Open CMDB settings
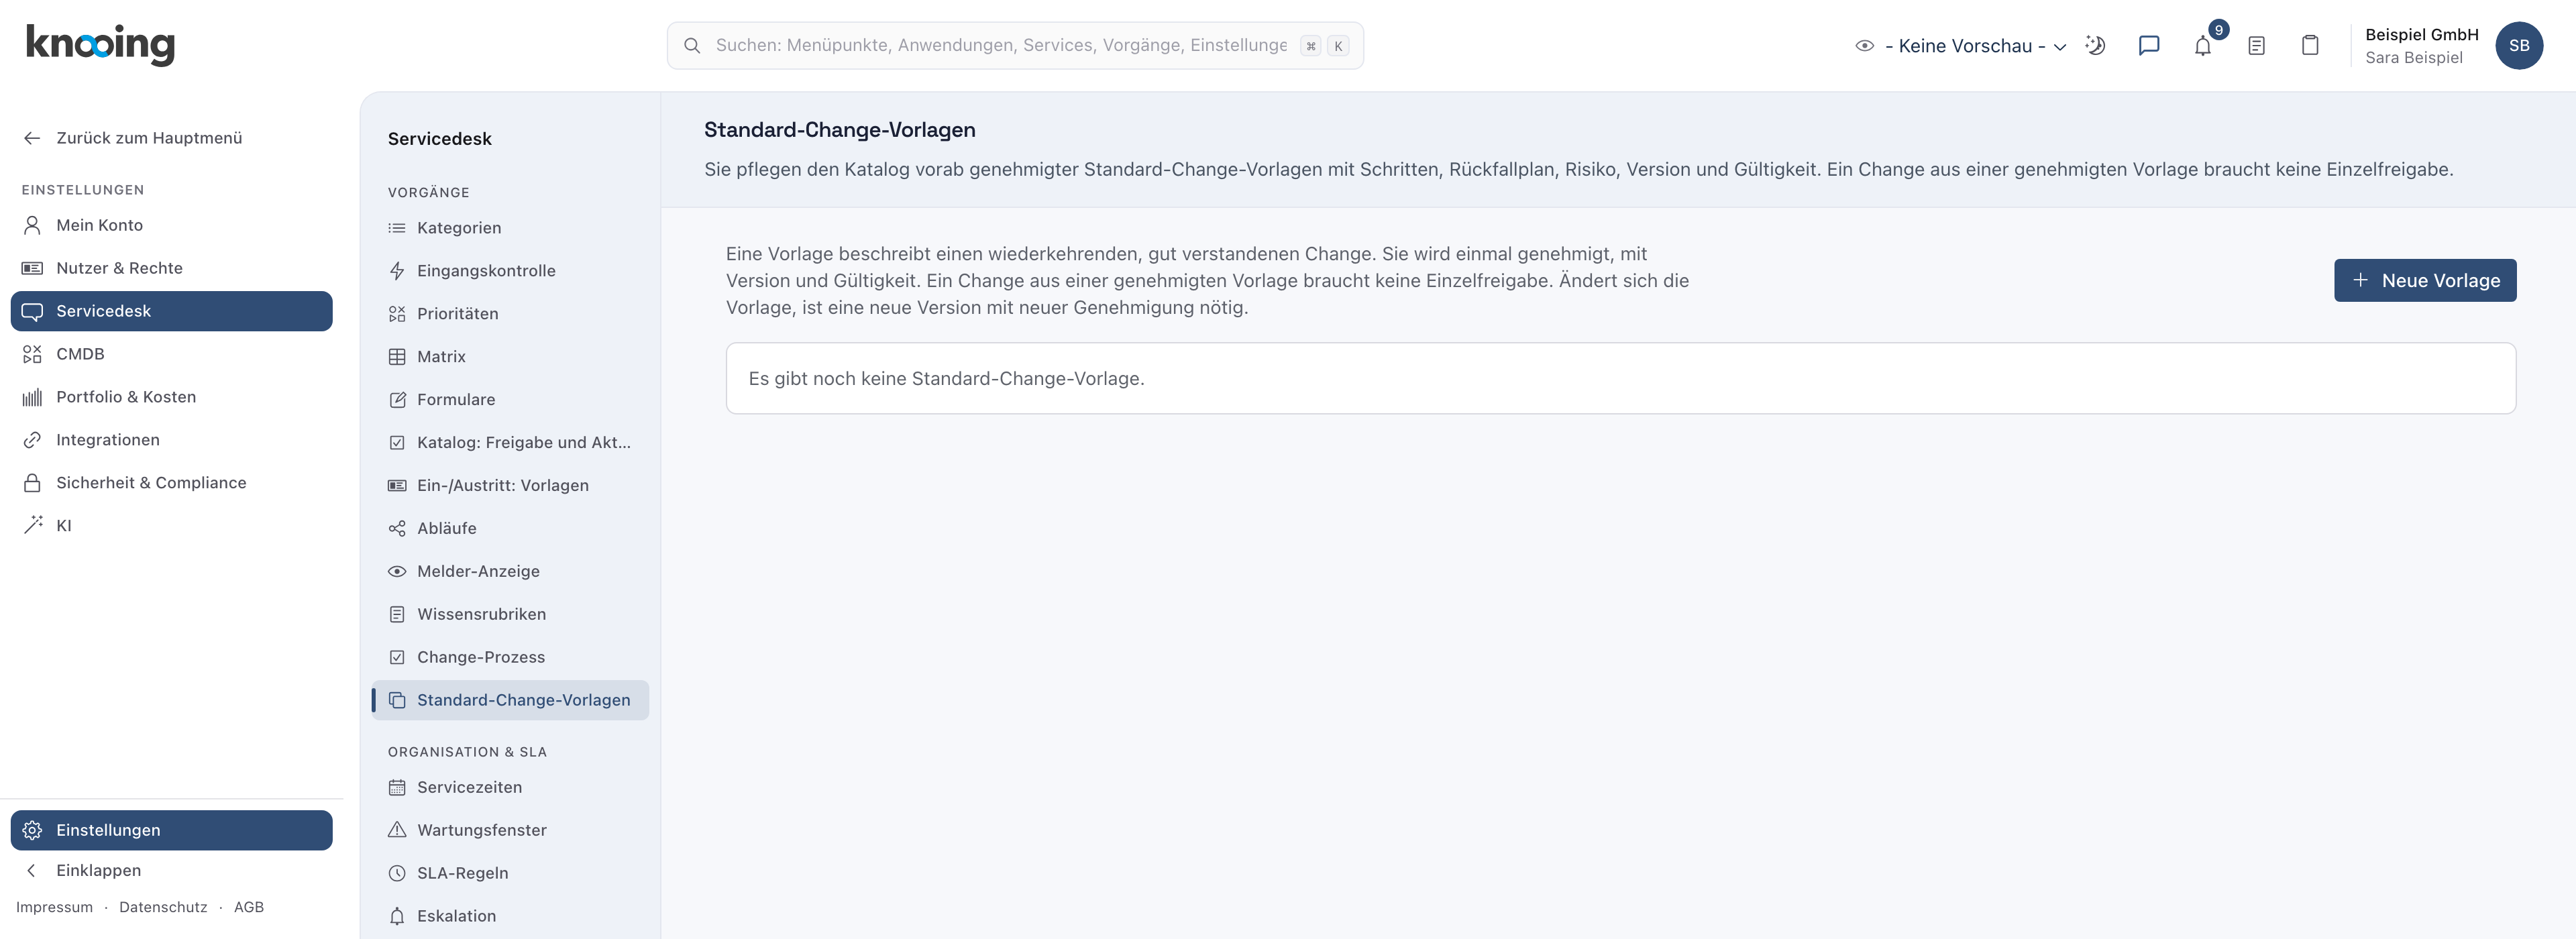The height and width of the screenshot is (939, 2576). click(x=172, y=354)
